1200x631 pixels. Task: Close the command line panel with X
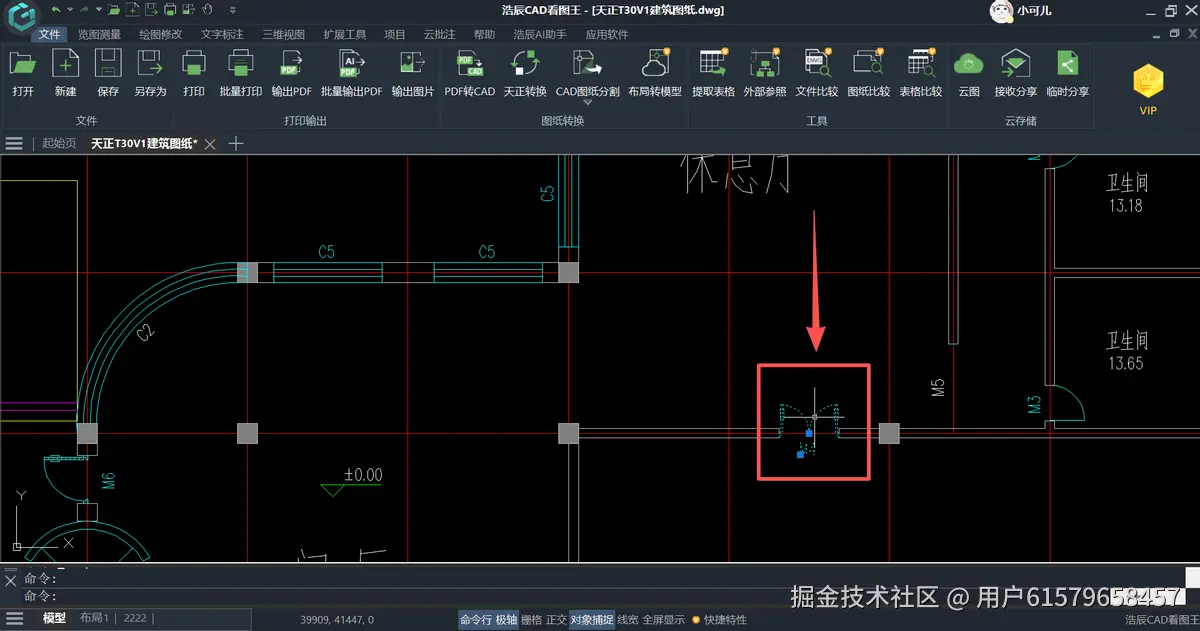click(x=10, y=579)
